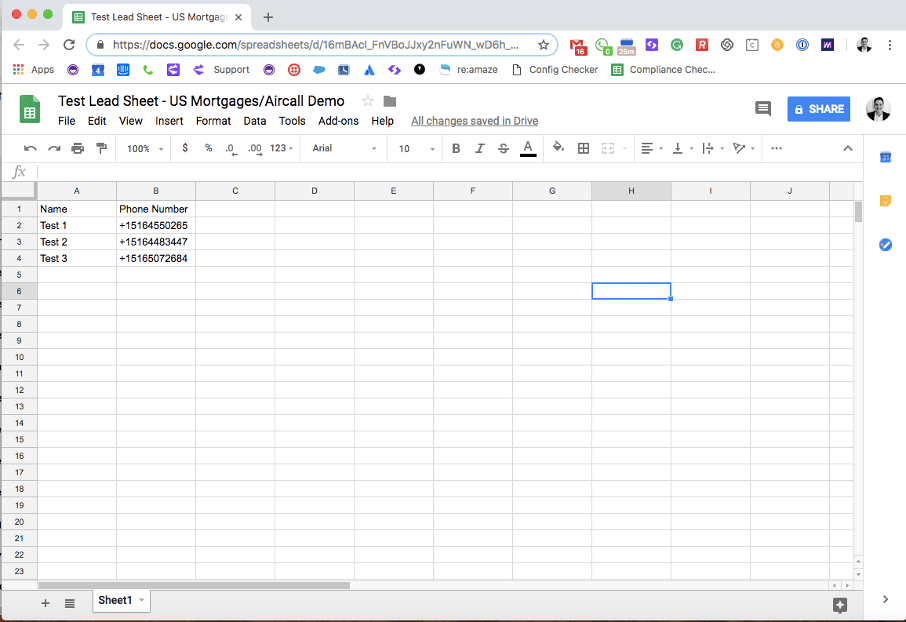Open Google Keep in the side panel
The width and height of the screenshot is (906, 622).
point(885,201)
